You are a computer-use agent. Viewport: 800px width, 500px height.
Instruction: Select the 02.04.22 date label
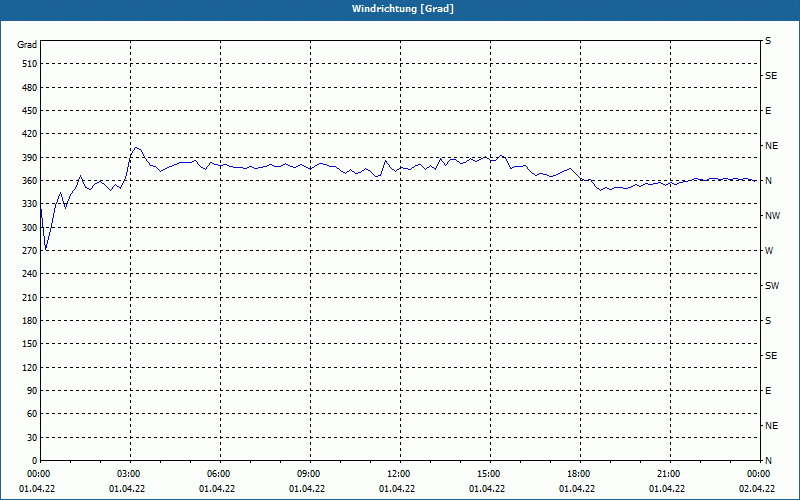coord(757,489)
